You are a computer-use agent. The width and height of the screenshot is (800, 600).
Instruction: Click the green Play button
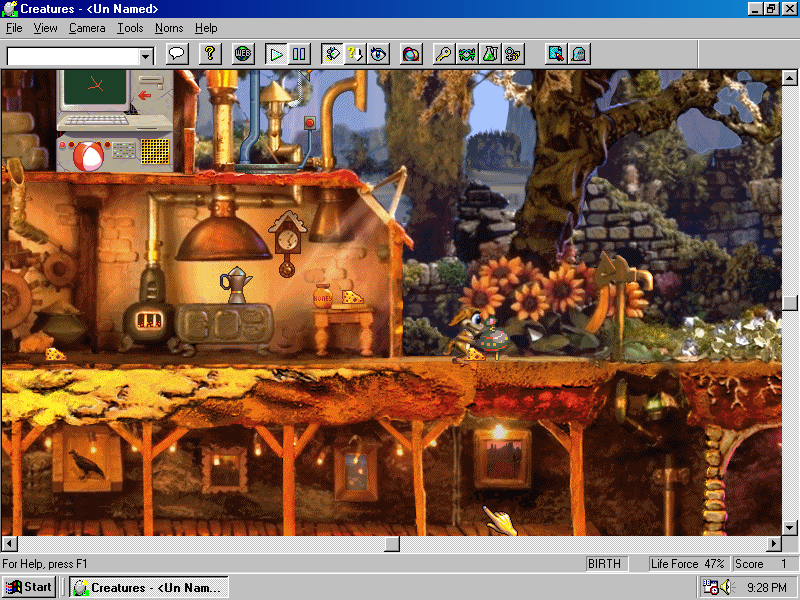(x=276, y=54)
